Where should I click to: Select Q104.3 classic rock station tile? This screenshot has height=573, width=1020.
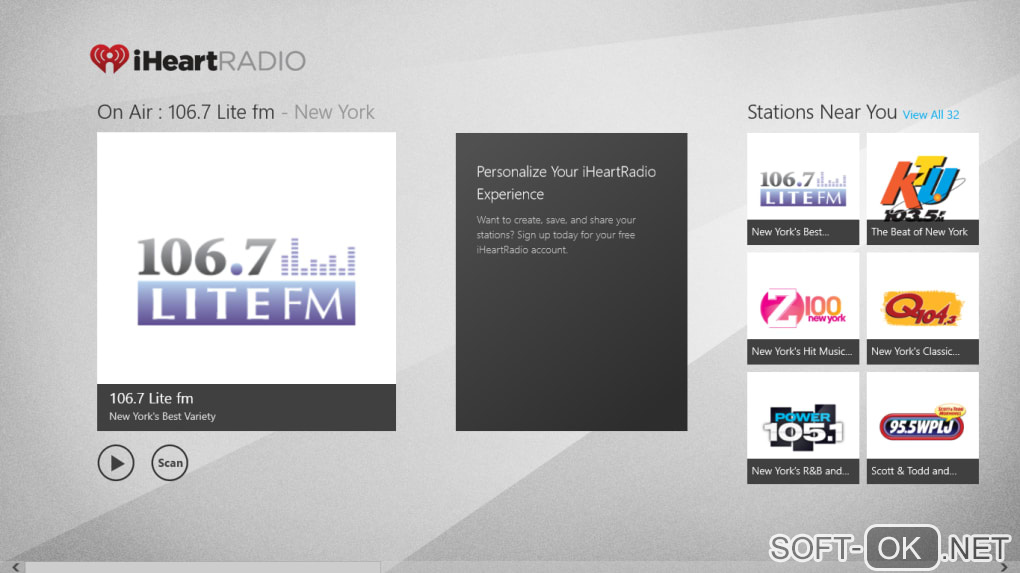click(x=922, y=308)
